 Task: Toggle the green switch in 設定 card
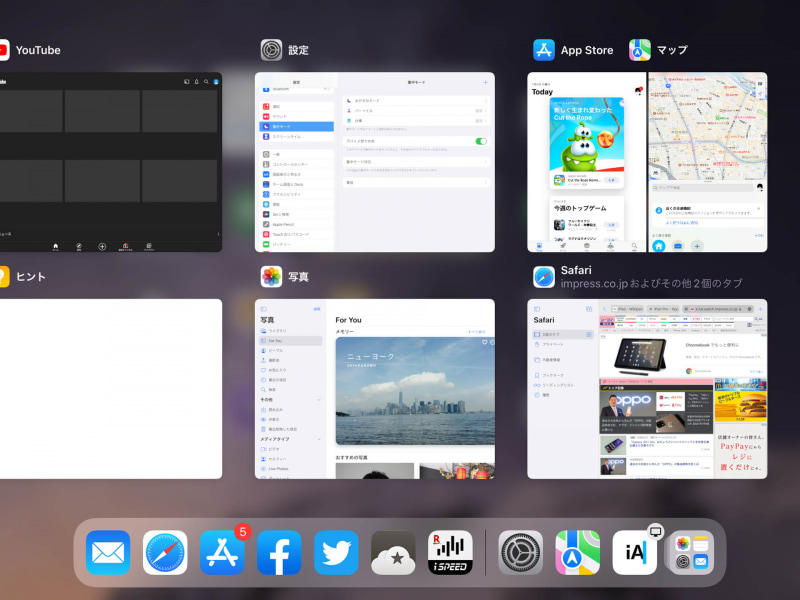481,141
